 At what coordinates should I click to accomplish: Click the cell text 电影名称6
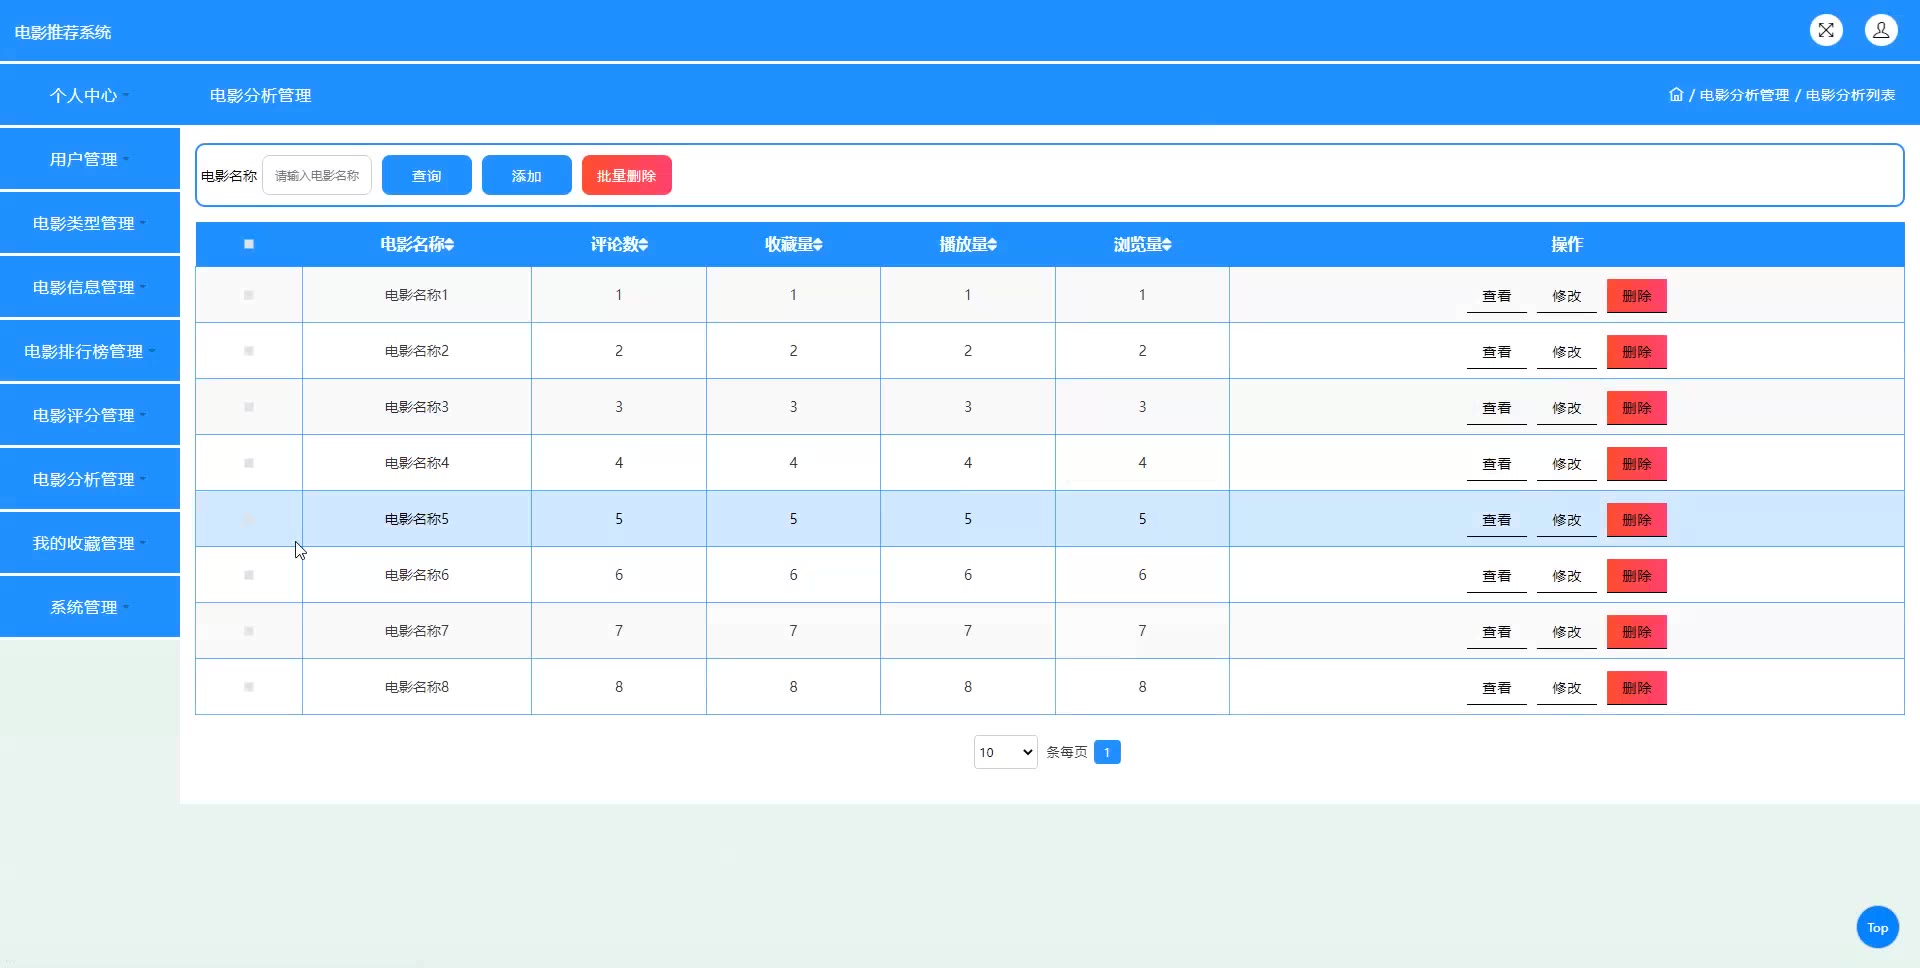coord(417,575)
